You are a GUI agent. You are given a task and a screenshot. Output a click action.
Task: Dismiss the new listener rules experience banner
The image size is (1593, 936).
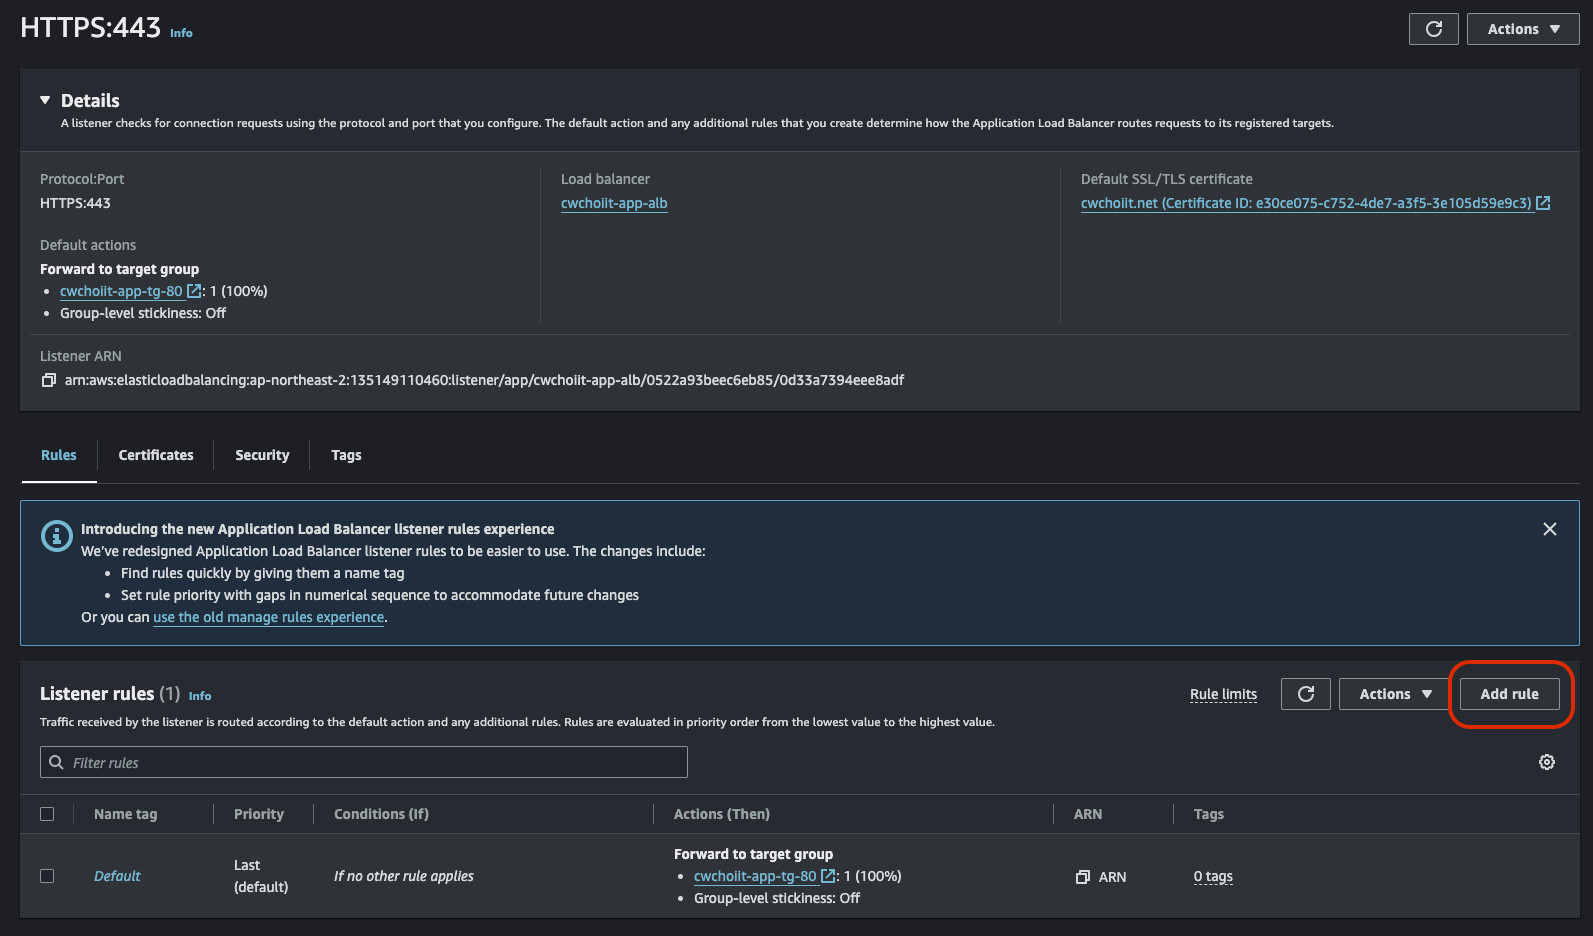[1549, 529]
